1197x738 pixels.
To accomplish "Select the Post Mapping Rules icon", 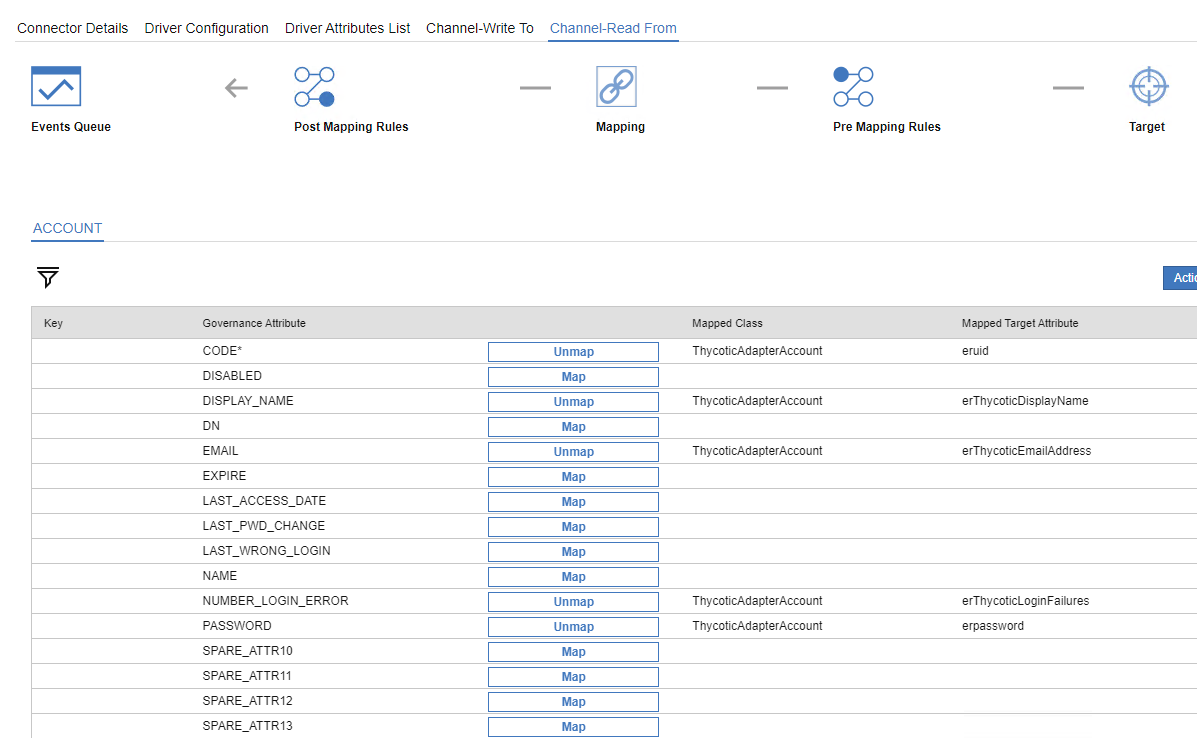I will tap(314, 87).
